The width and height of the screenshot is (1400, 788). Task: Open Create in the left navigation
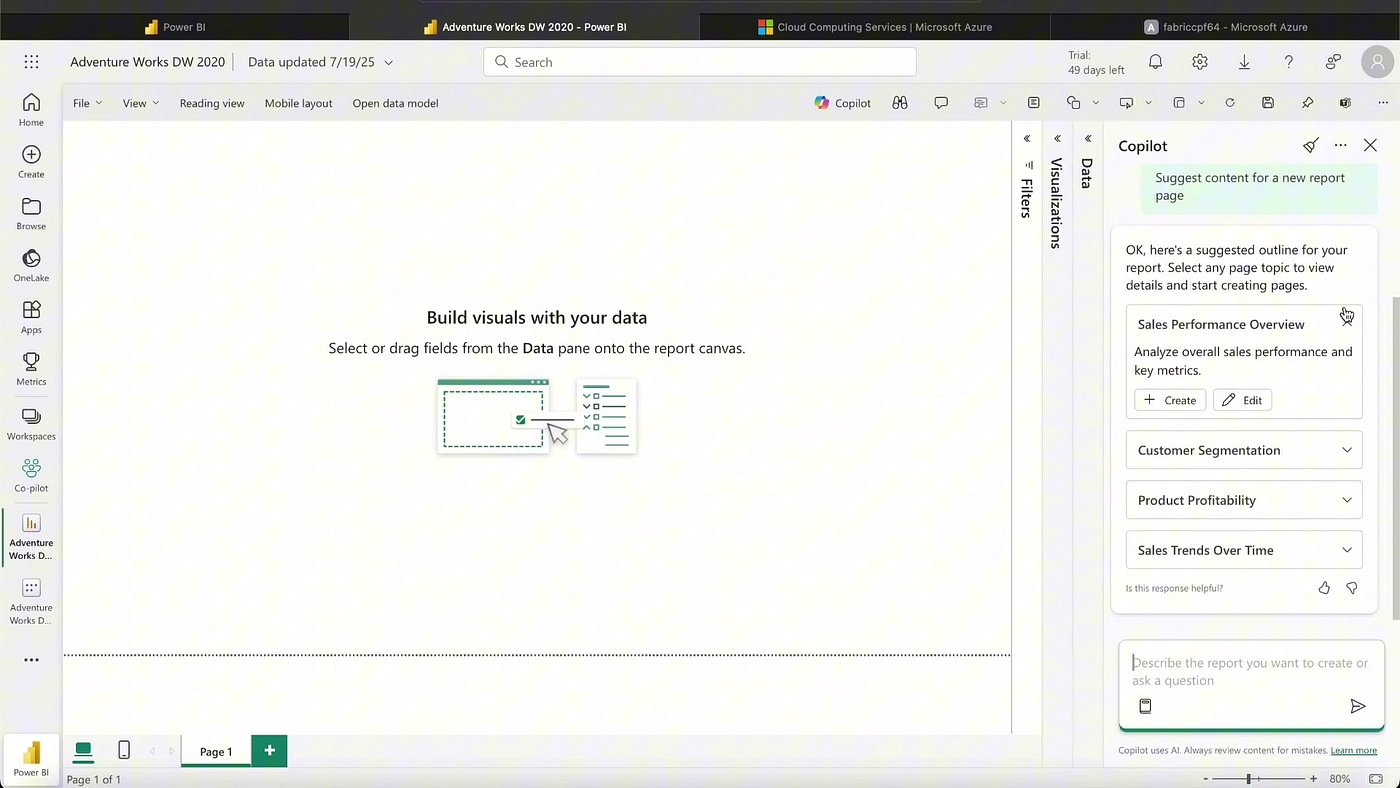[31, 161]
